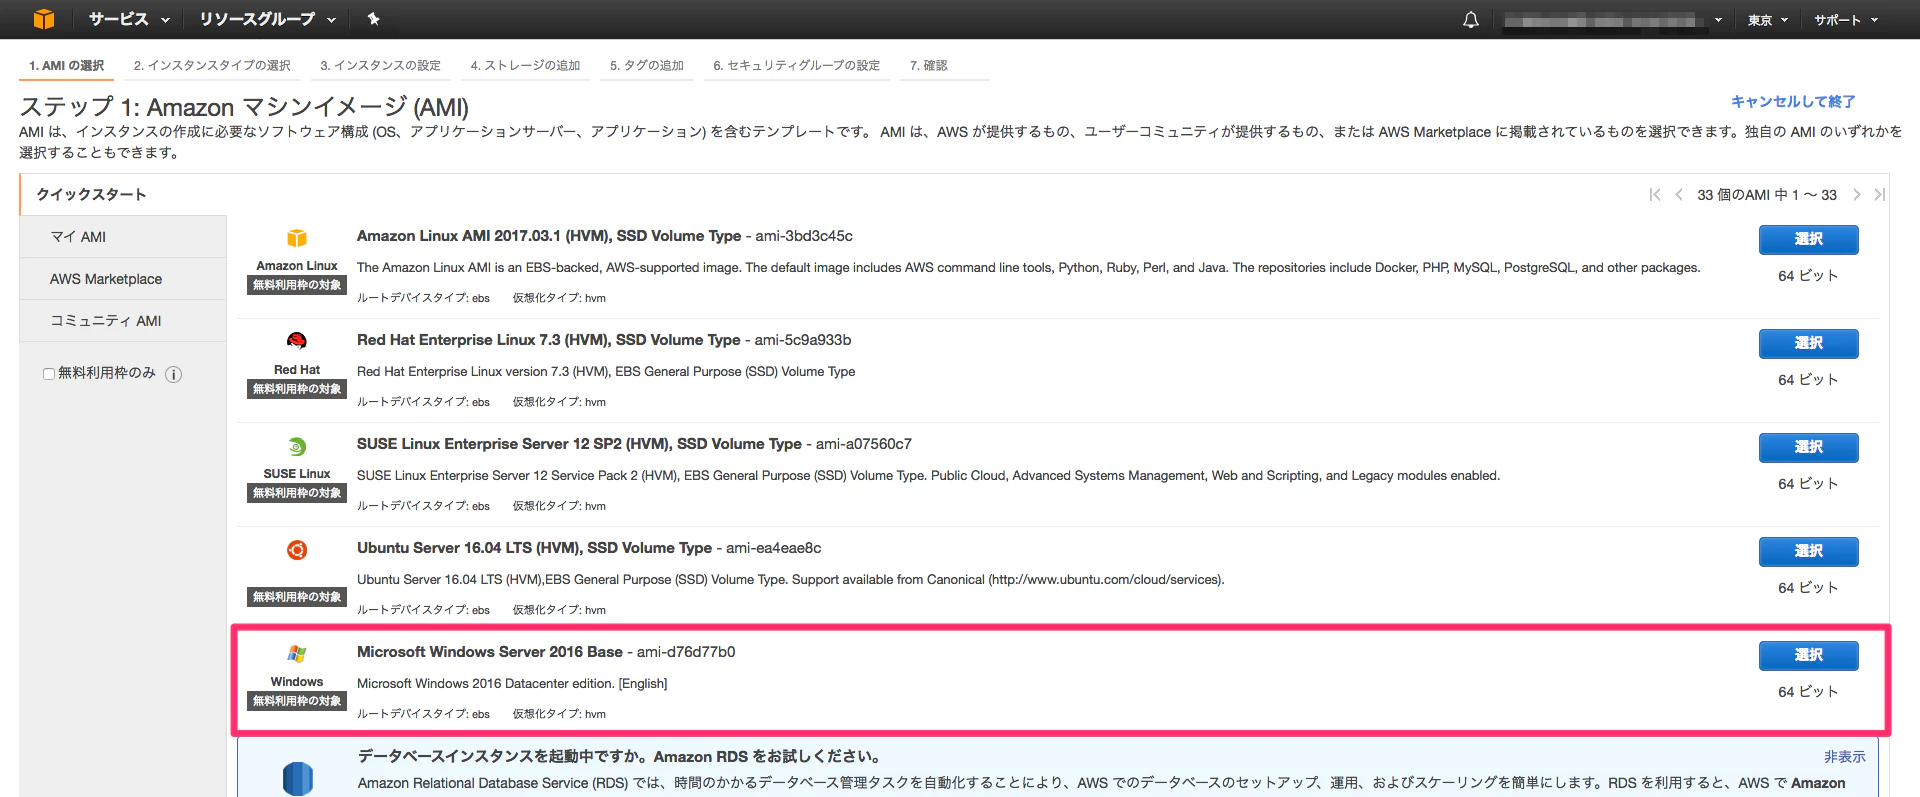The height and width of the screenshot is (797, 1920).
Task: Go to last AMI page arrow
Action: tap(1880, 194)
